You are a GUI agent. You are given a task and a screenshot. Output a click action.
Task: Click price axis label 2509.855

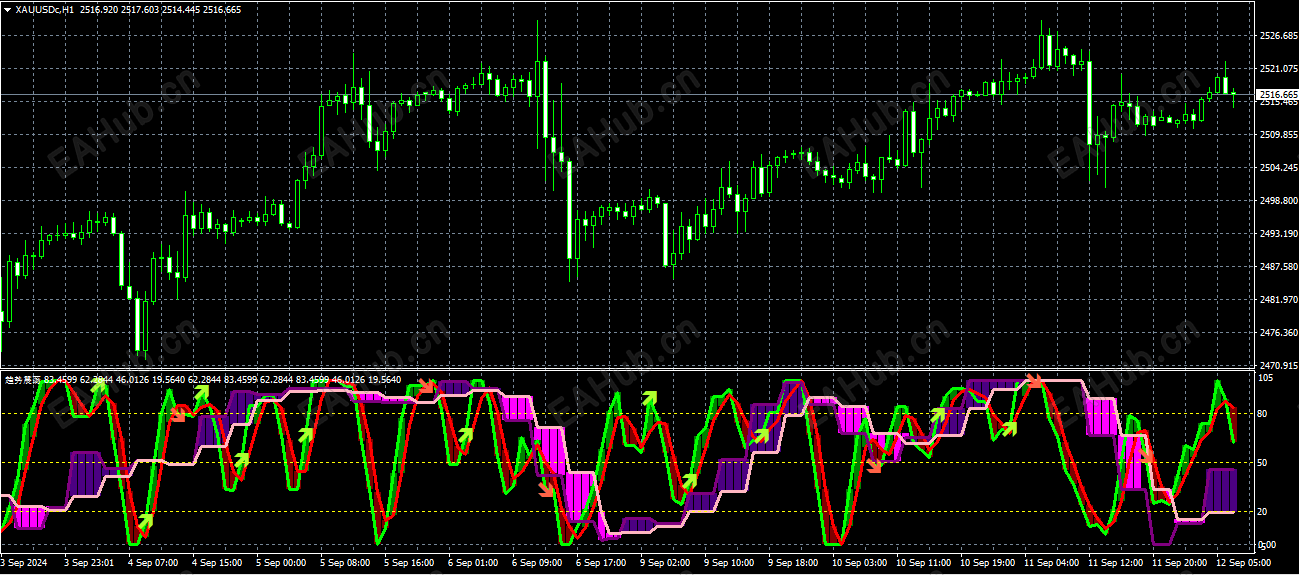click(1277, 135)
